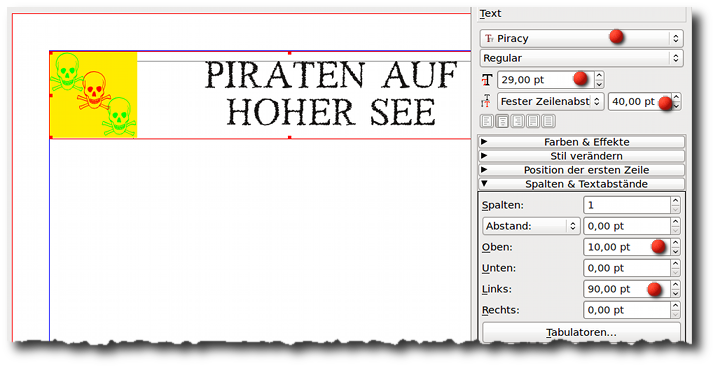Click the Oben 10,00 pt field

pyautogui.click(x=627, y=247)
